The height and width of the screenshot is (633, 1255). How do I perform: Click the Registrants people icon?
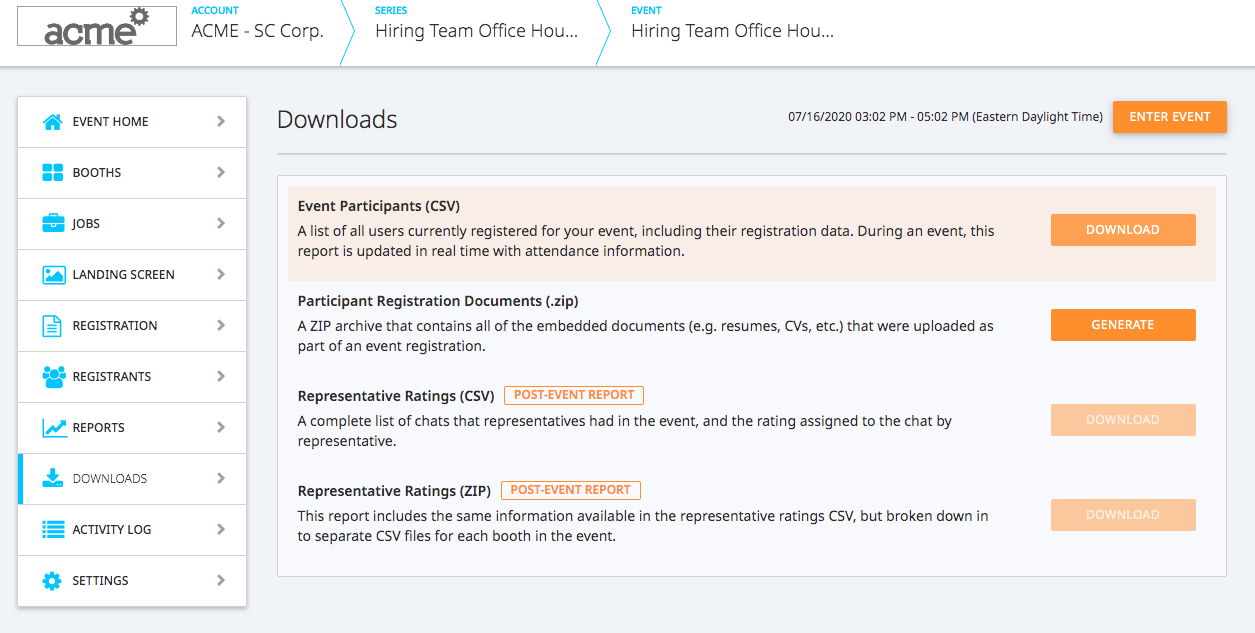(x=53, y=377)
